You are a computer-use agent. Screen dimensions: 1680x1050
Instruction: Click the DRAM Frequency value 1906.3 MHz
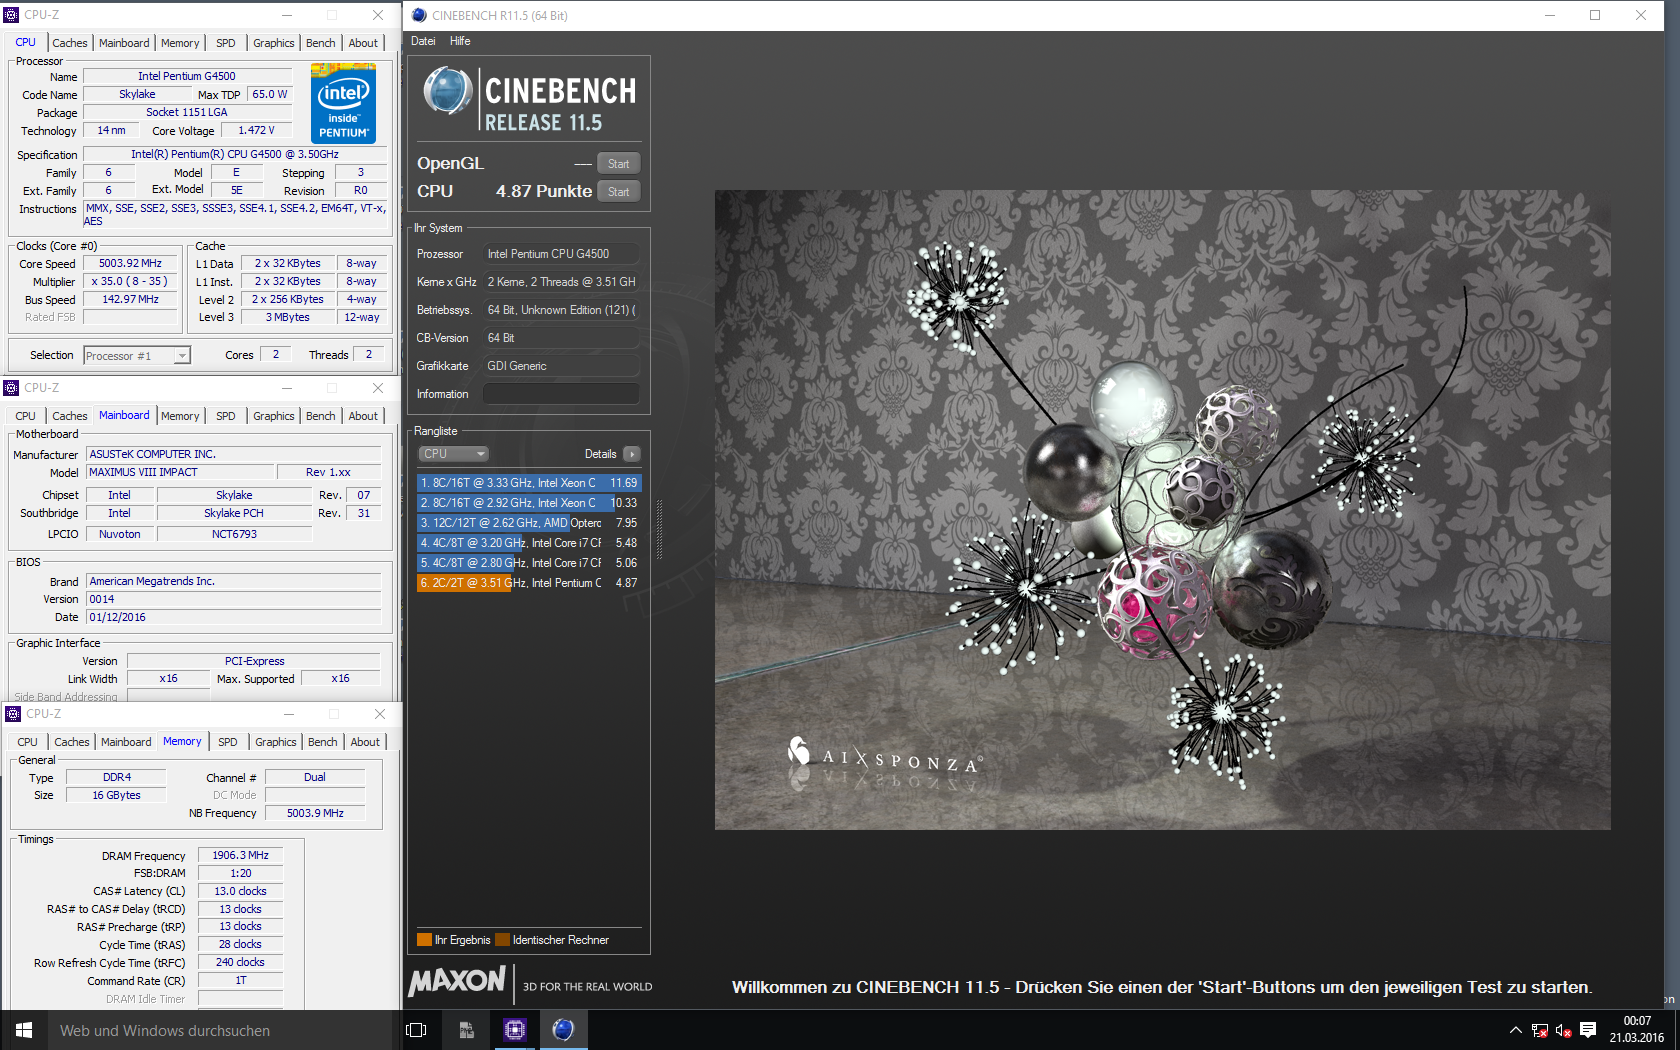240,856
